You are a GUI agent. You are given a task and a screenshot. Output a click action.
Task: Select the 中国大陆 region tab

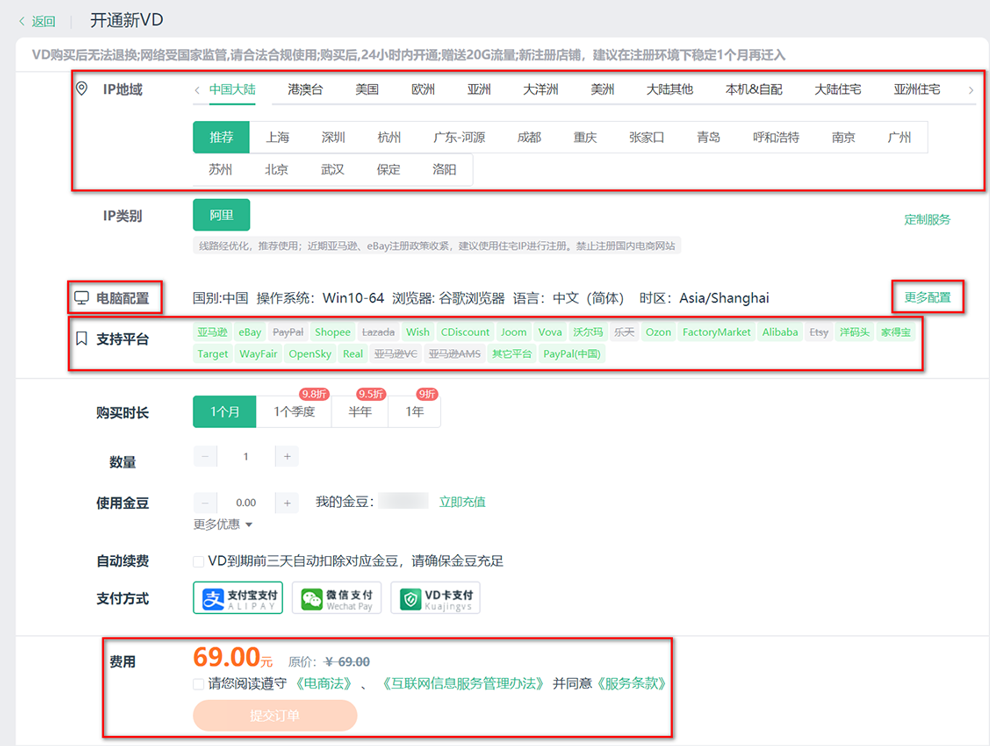tap(232, 90)
